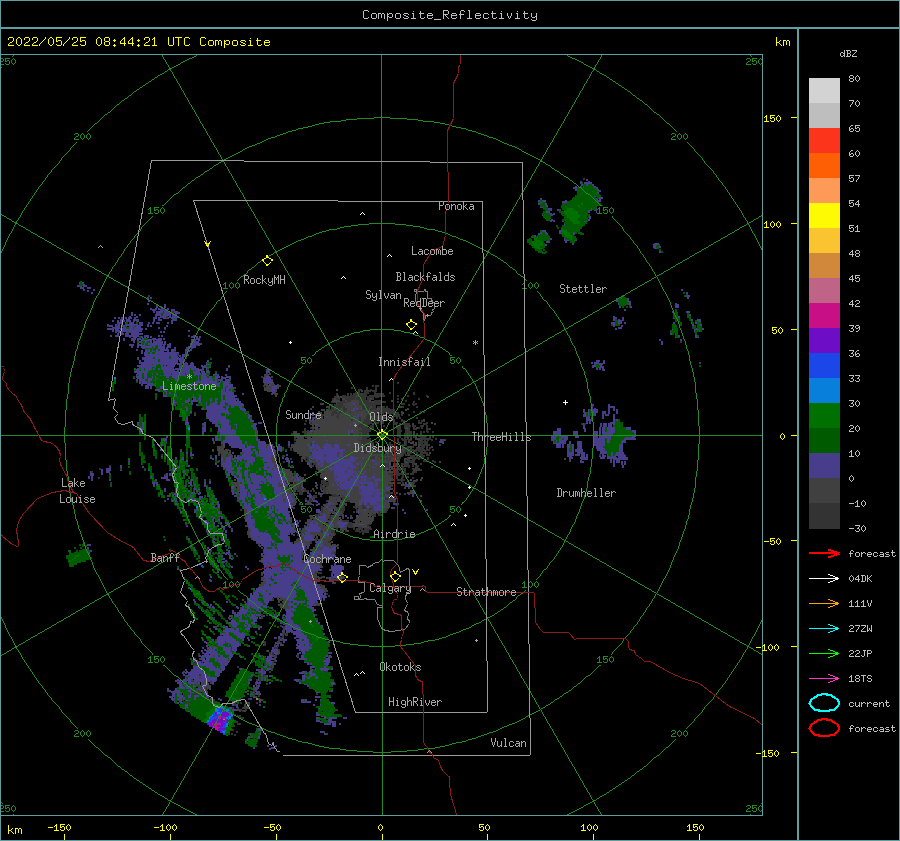Viewport: 900px width, 841px height.
Task: Click the HighRiver town label
Action: (414, 702)
